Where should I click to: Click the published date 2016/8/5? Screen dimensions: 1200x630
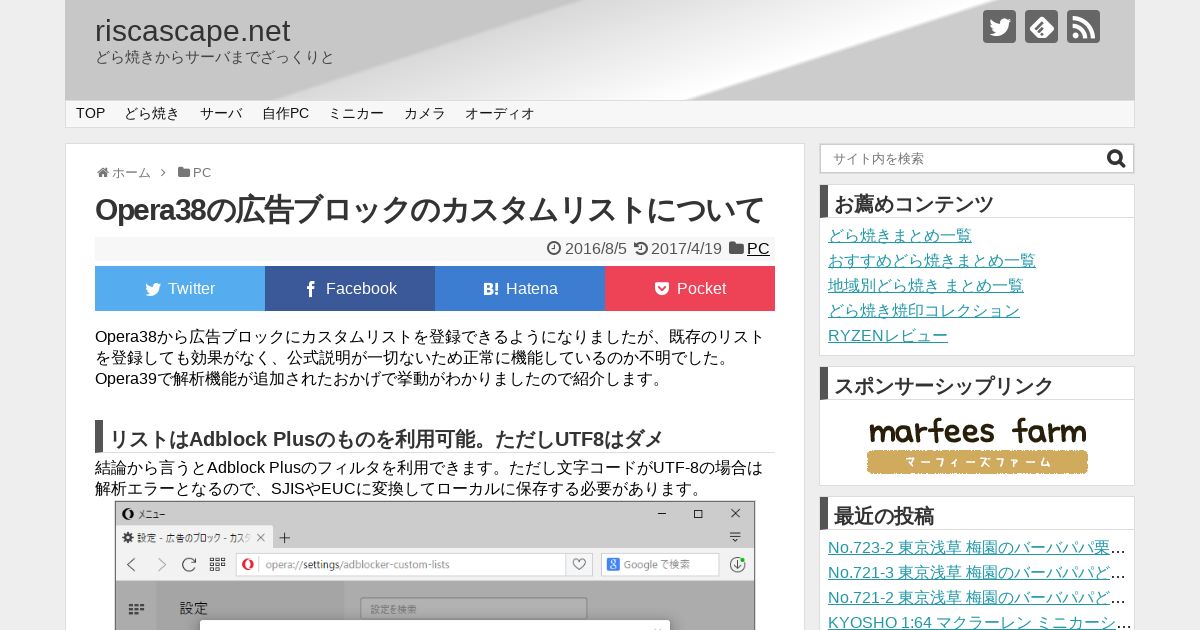[596, 248]
